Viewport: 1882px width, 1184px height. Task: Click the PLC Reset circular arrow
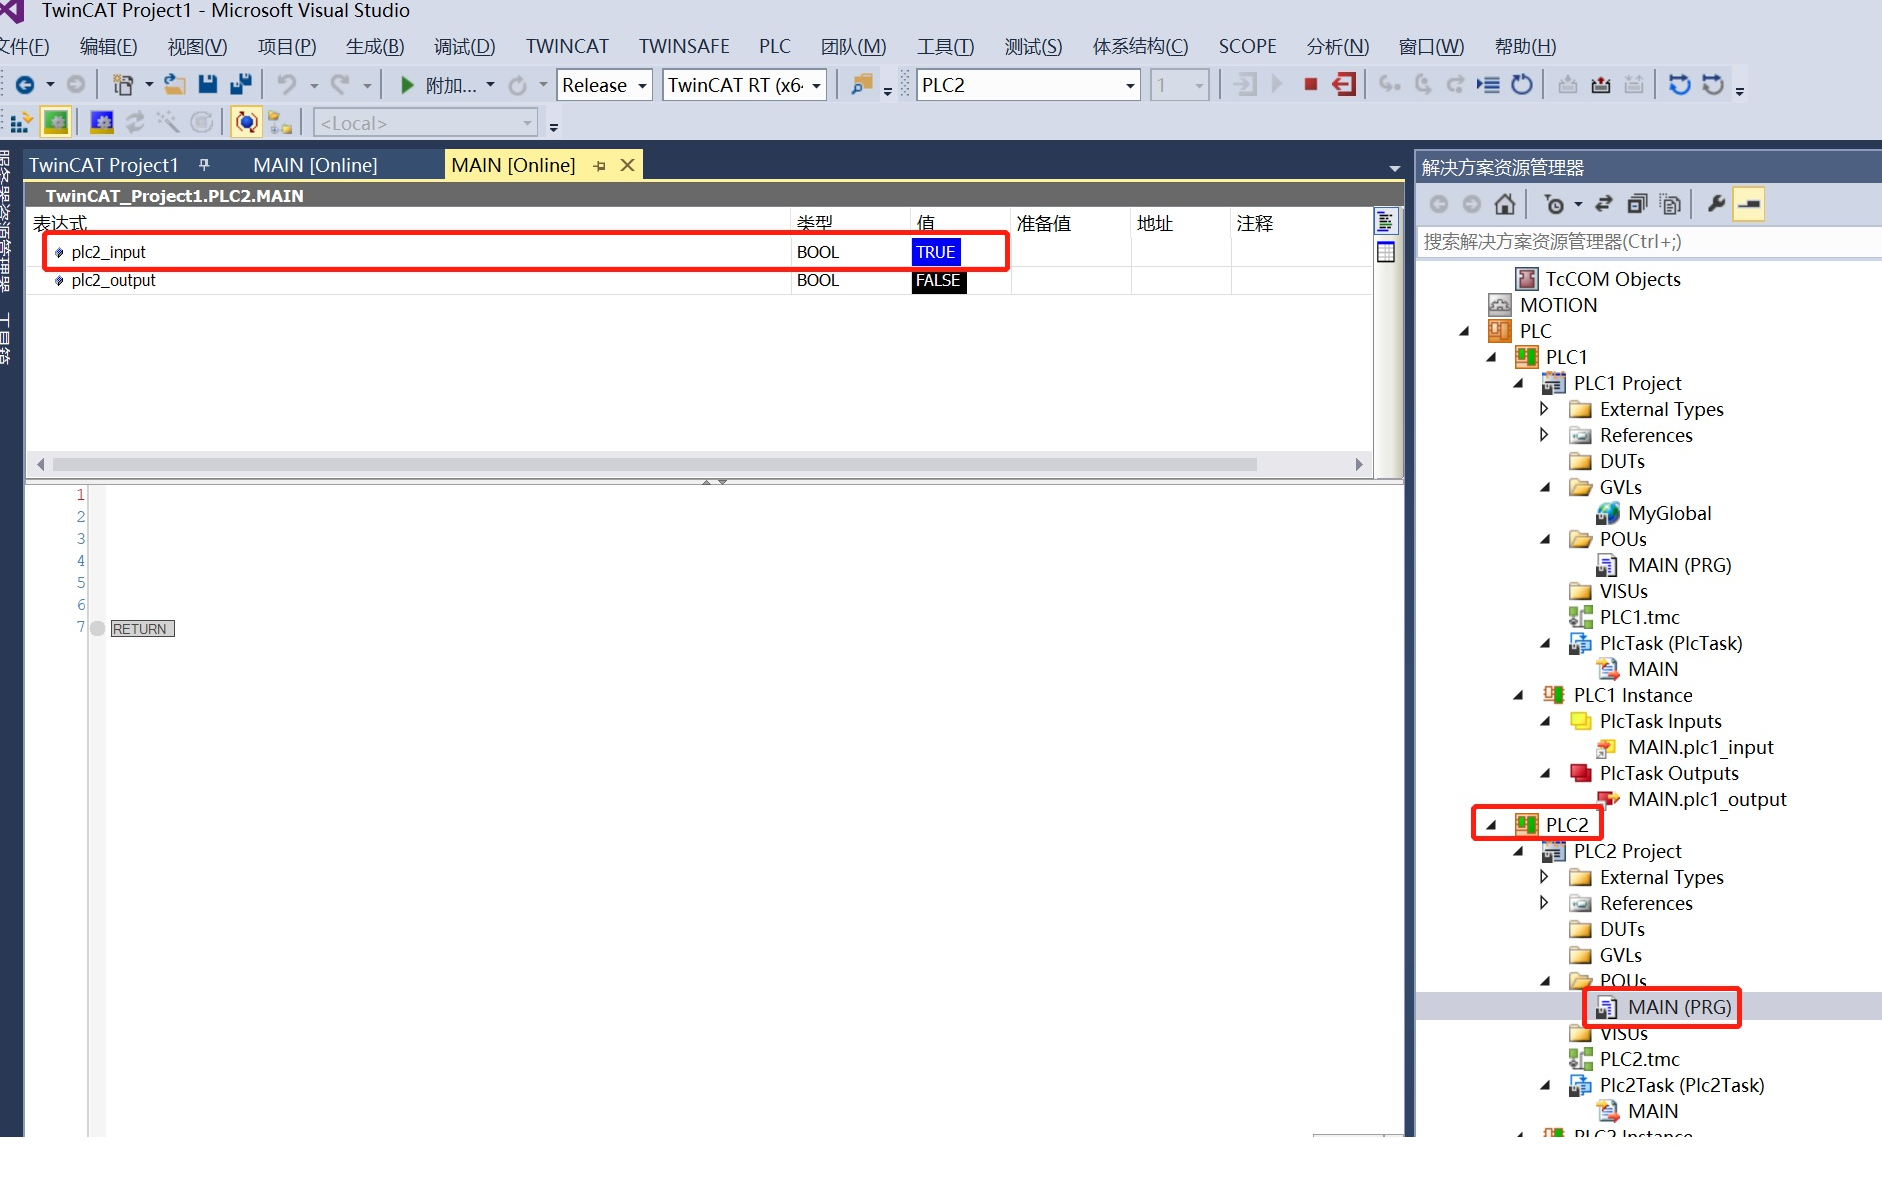(x=1522, y=85)
